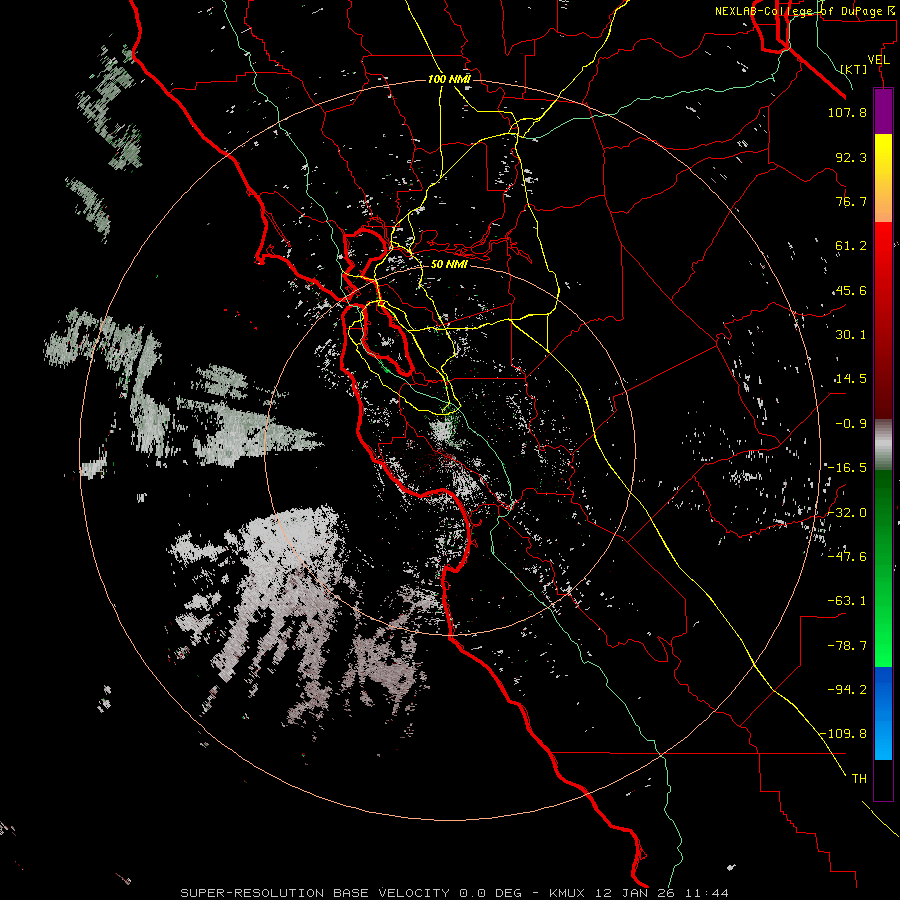Click the -63.1 value on velocity scale

click(847, 601)
